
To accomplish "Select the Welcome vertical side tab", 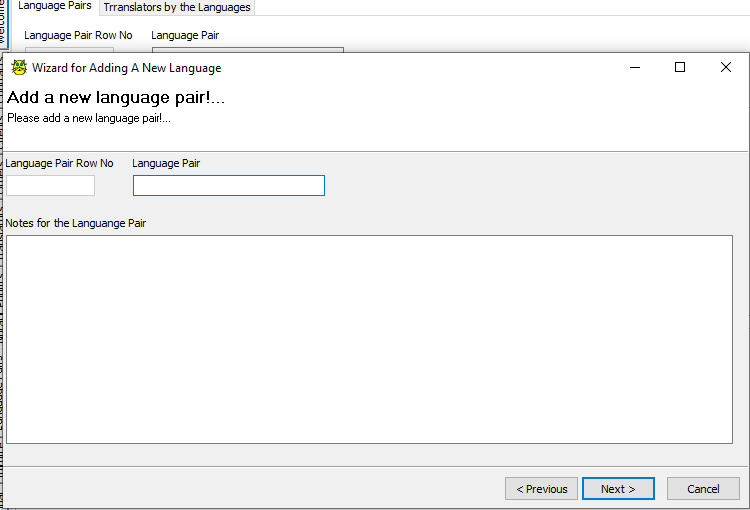I will (x=3, y=22).
